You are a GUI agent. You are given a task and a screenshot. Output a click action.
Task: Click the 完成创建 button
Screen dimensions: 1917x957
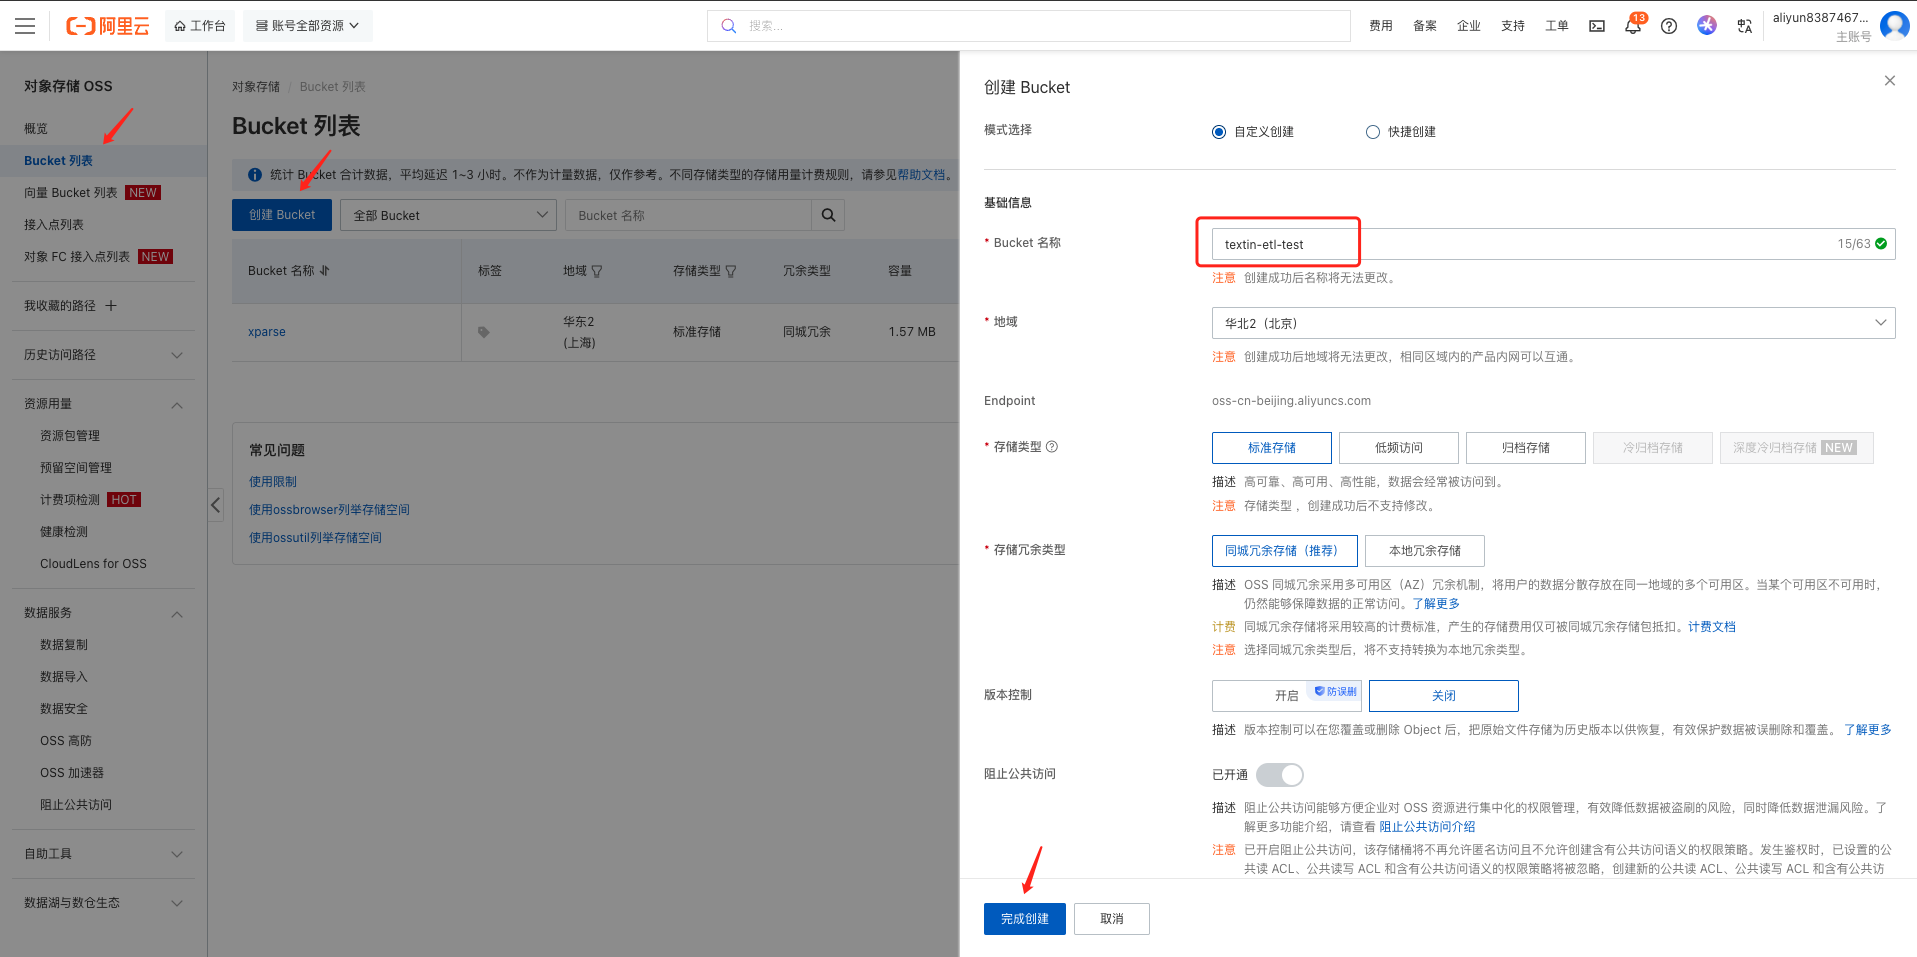point(1024,919)
